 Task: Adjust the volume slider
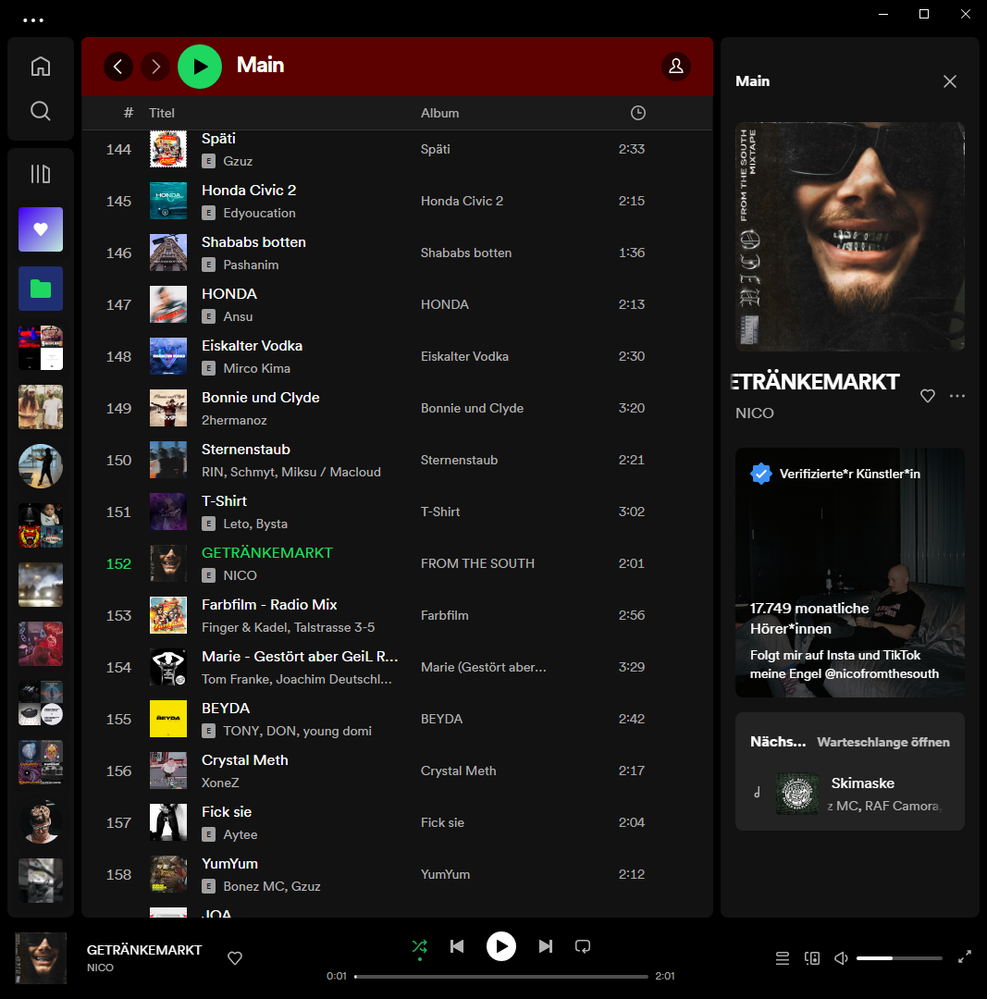tap(899, 958)
